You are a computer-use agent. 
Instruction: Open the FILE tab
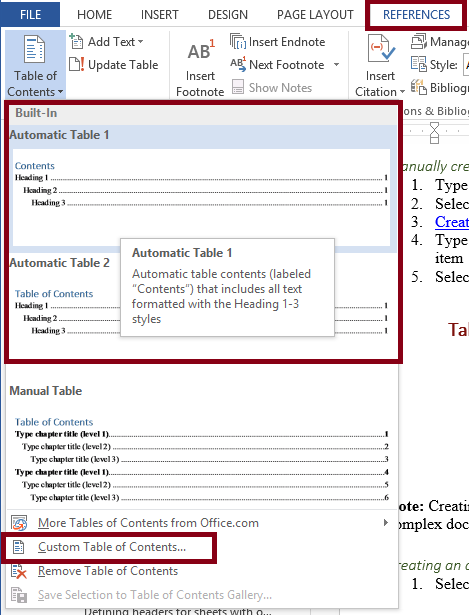(x=30, y=15)
